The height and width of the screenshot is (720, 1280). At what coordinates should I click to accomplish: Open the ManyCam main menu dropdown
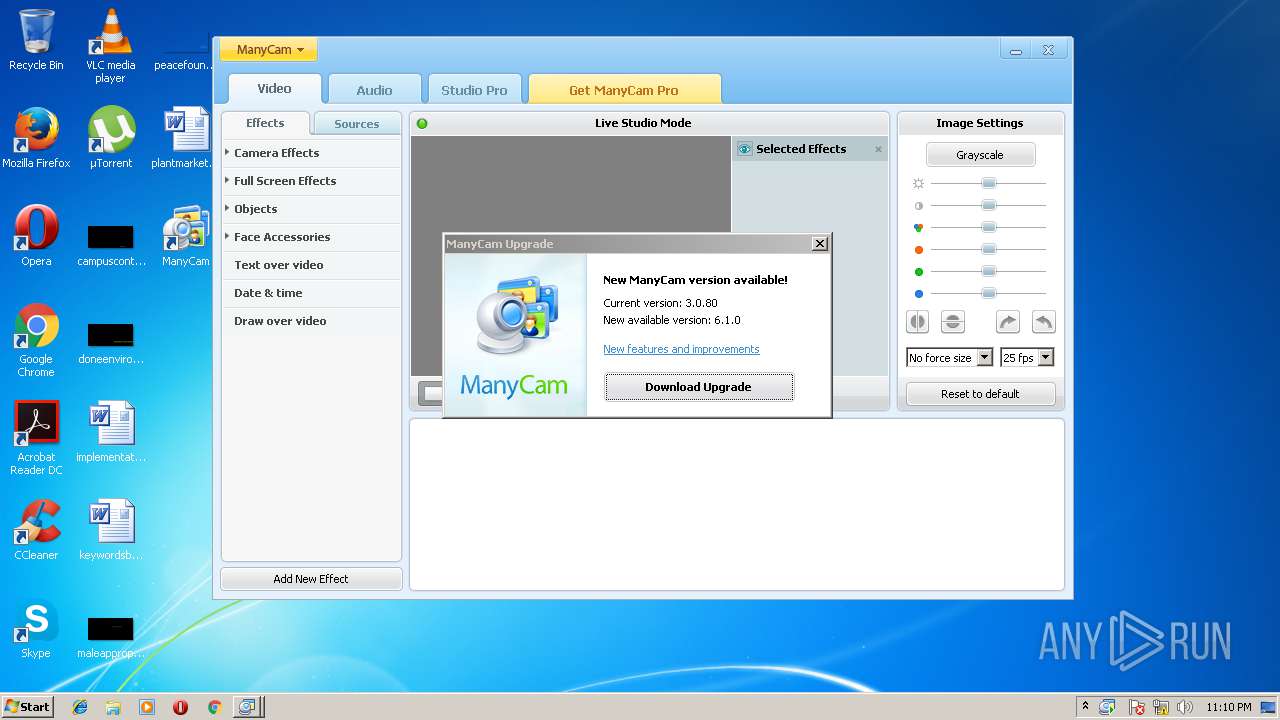point(269,49)
